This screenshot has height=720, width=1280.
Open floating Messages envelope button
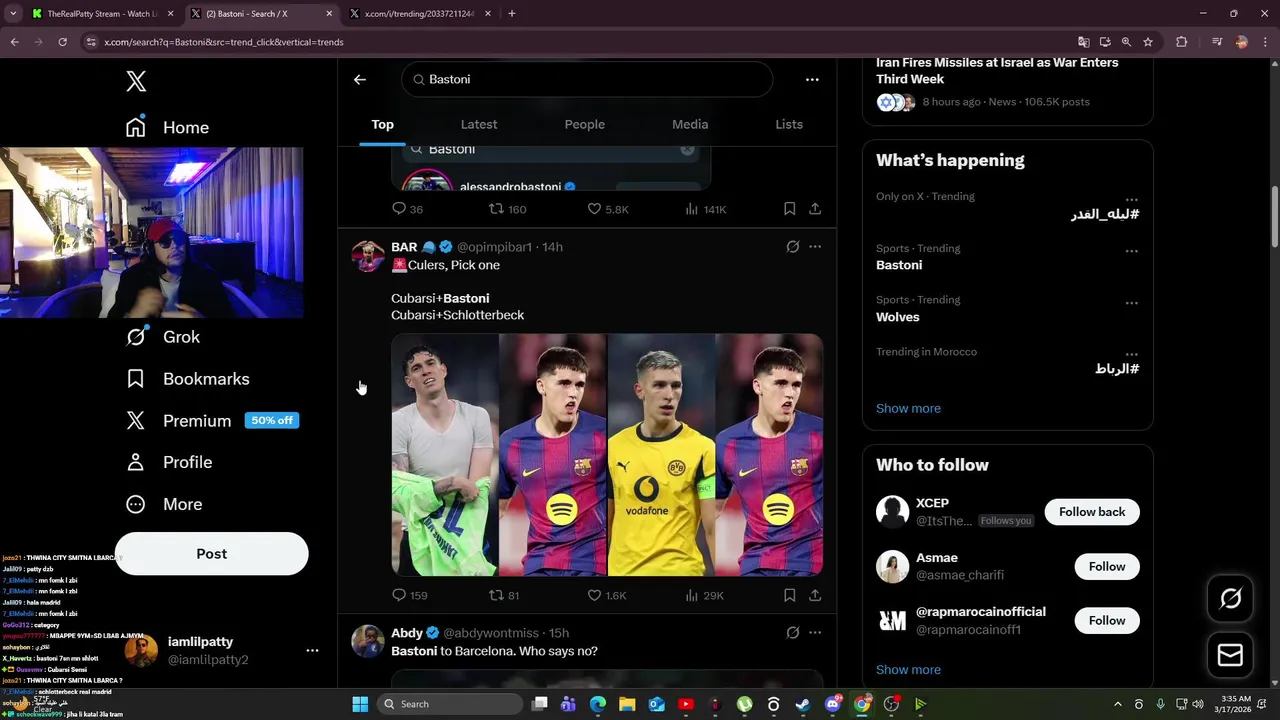point(1230,655)
